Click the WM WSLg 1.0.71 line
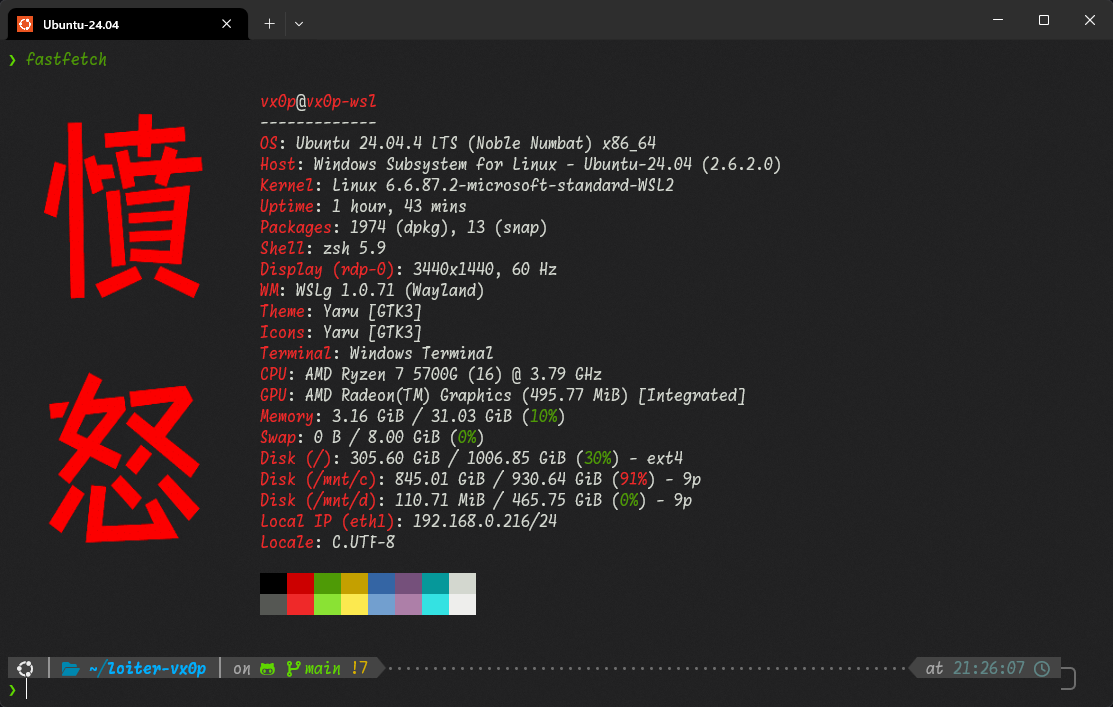1113x707 pixels. pyautogui.click(x=372, y=290)
